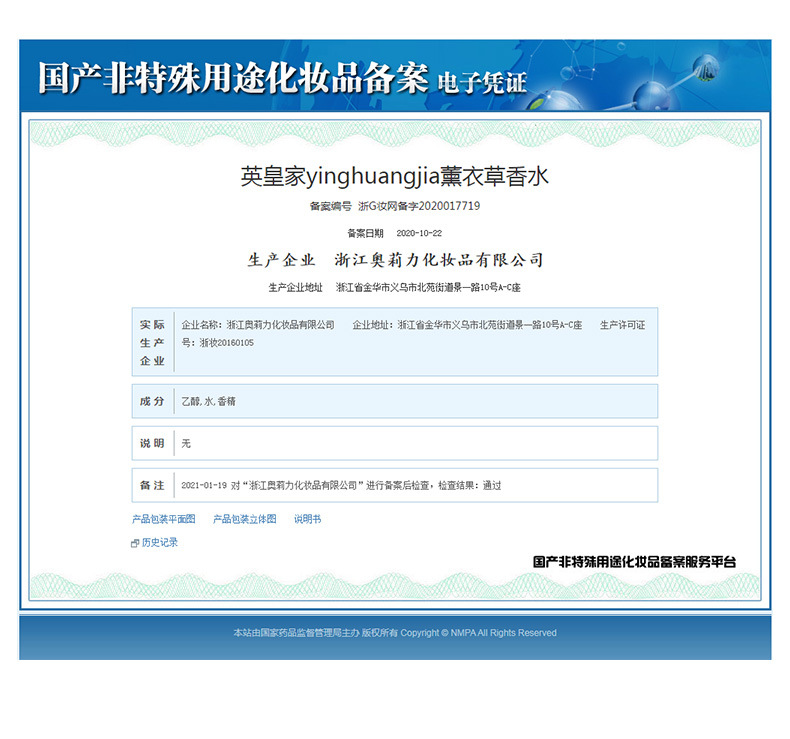The image size is (790, 739).
Task: Click the 备注 row label
Action: point(152,485)
